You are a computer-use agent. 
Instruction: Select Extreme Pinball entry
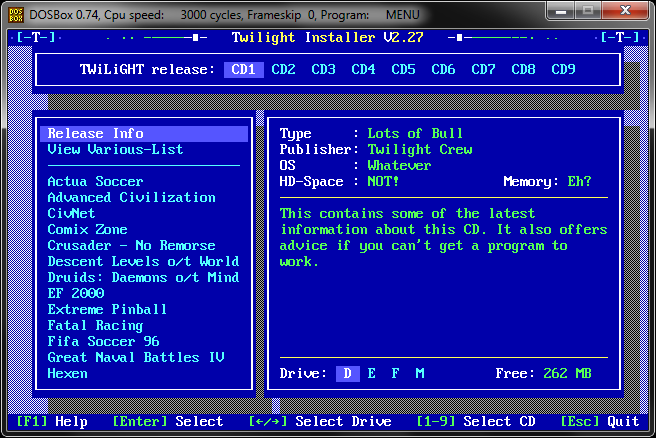107,310
